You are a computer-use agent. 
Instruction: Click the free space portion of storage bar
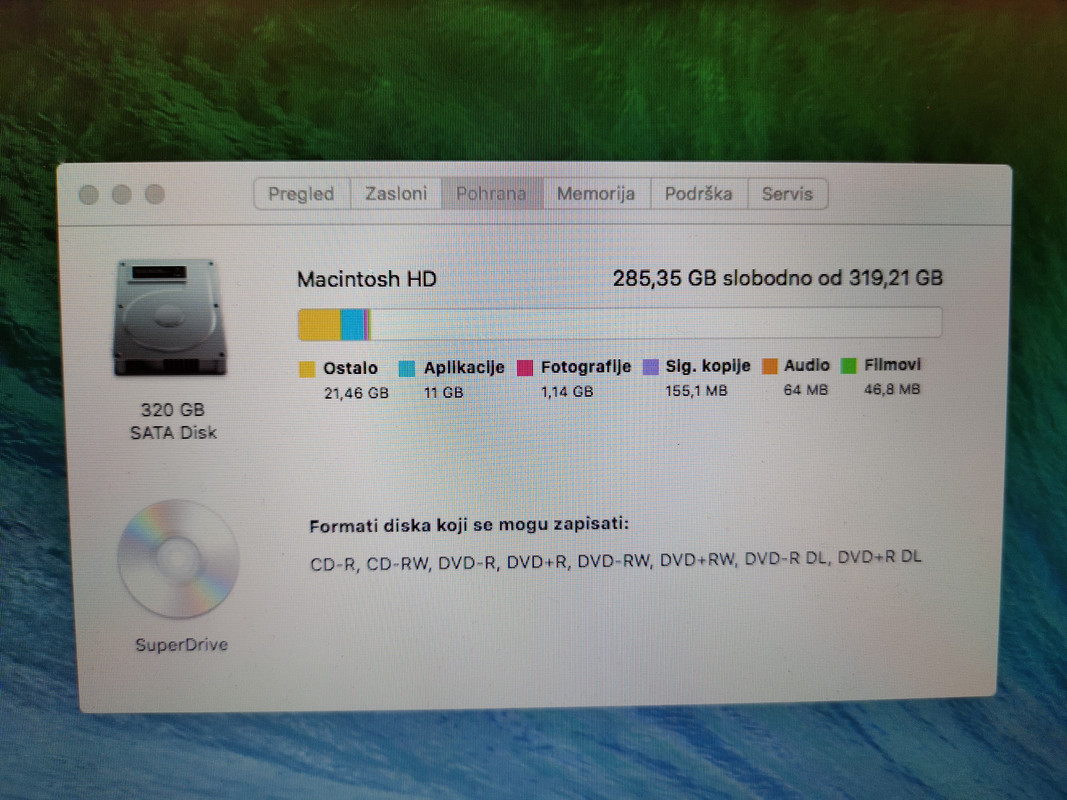[656, 323]
